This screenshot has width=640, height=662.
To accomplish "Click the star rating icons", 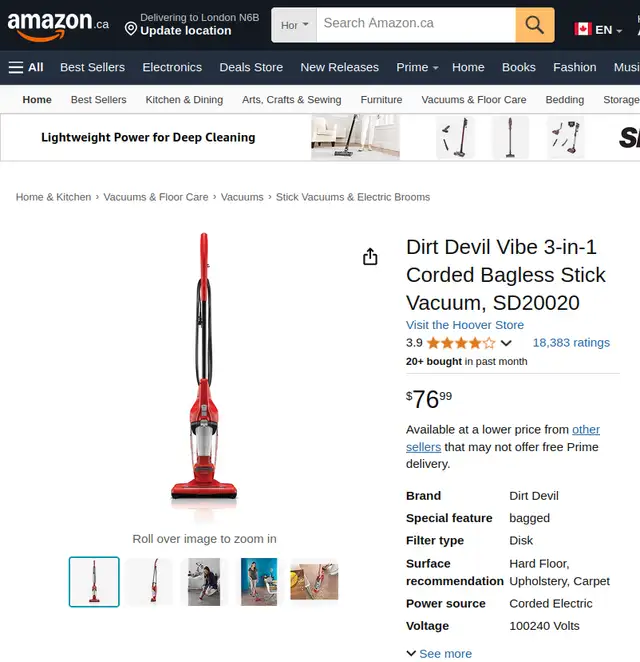I will pos(461,343).
